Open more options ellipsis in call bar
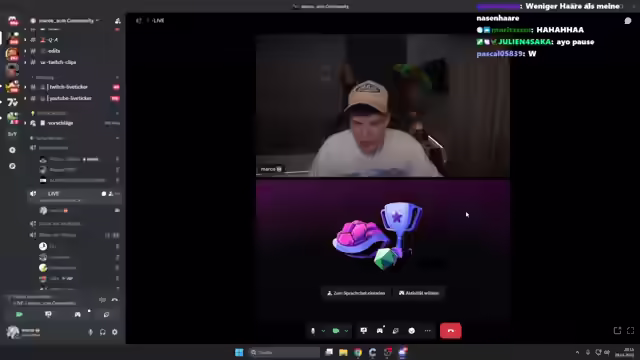The height and width of the screenshot is (360, 640). [x=427, y=331]
